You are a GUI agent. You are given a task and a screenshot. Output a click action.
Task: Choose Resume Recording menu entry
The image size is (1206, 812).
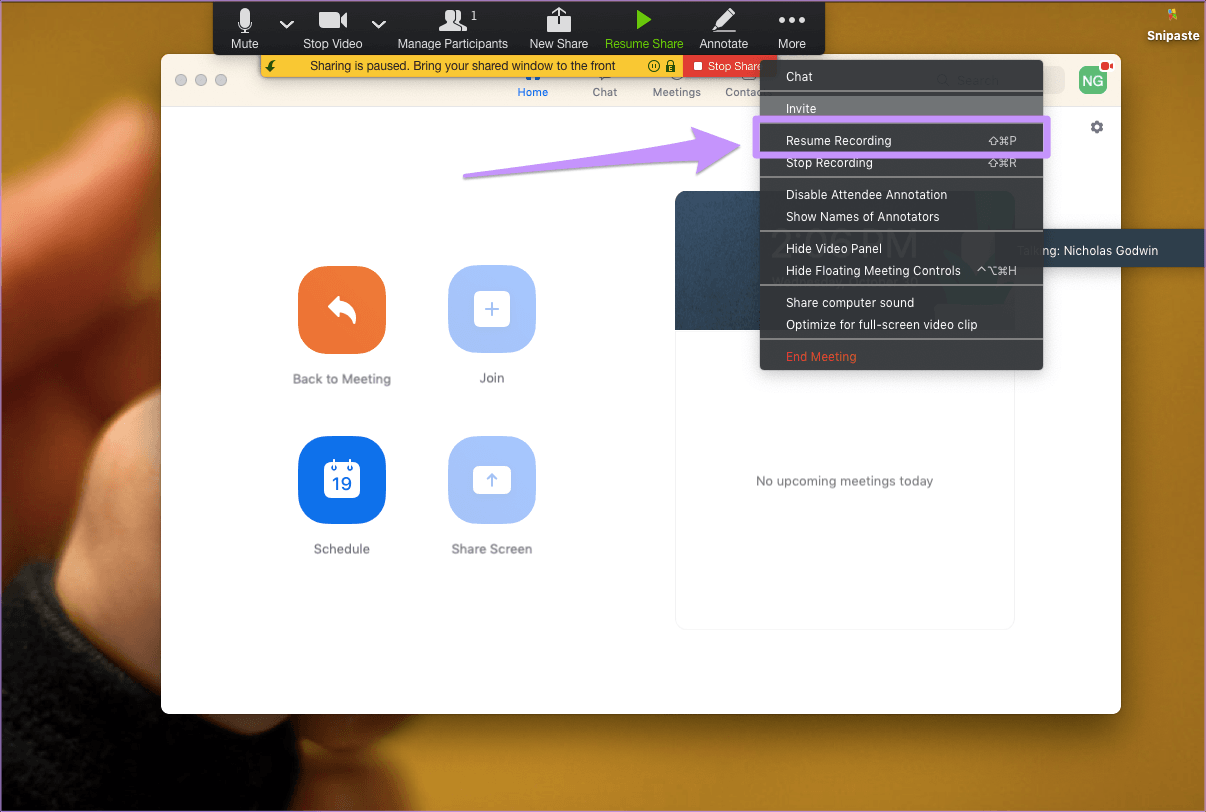tap(901, 141)
